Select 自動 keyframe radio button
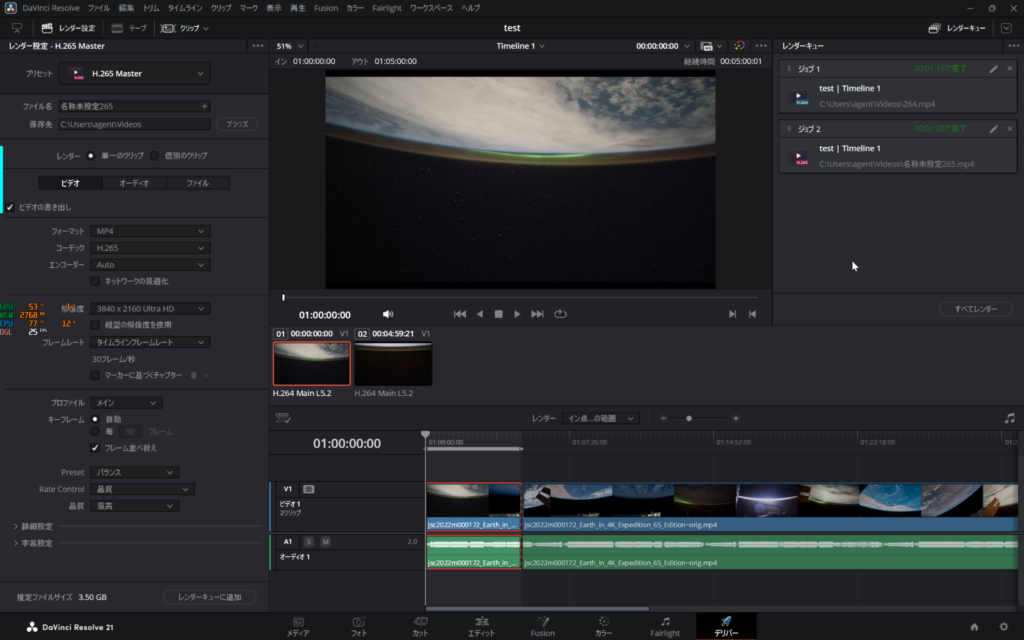The height and width of the screenshot is (640, 1024). [x=95, y=419]
